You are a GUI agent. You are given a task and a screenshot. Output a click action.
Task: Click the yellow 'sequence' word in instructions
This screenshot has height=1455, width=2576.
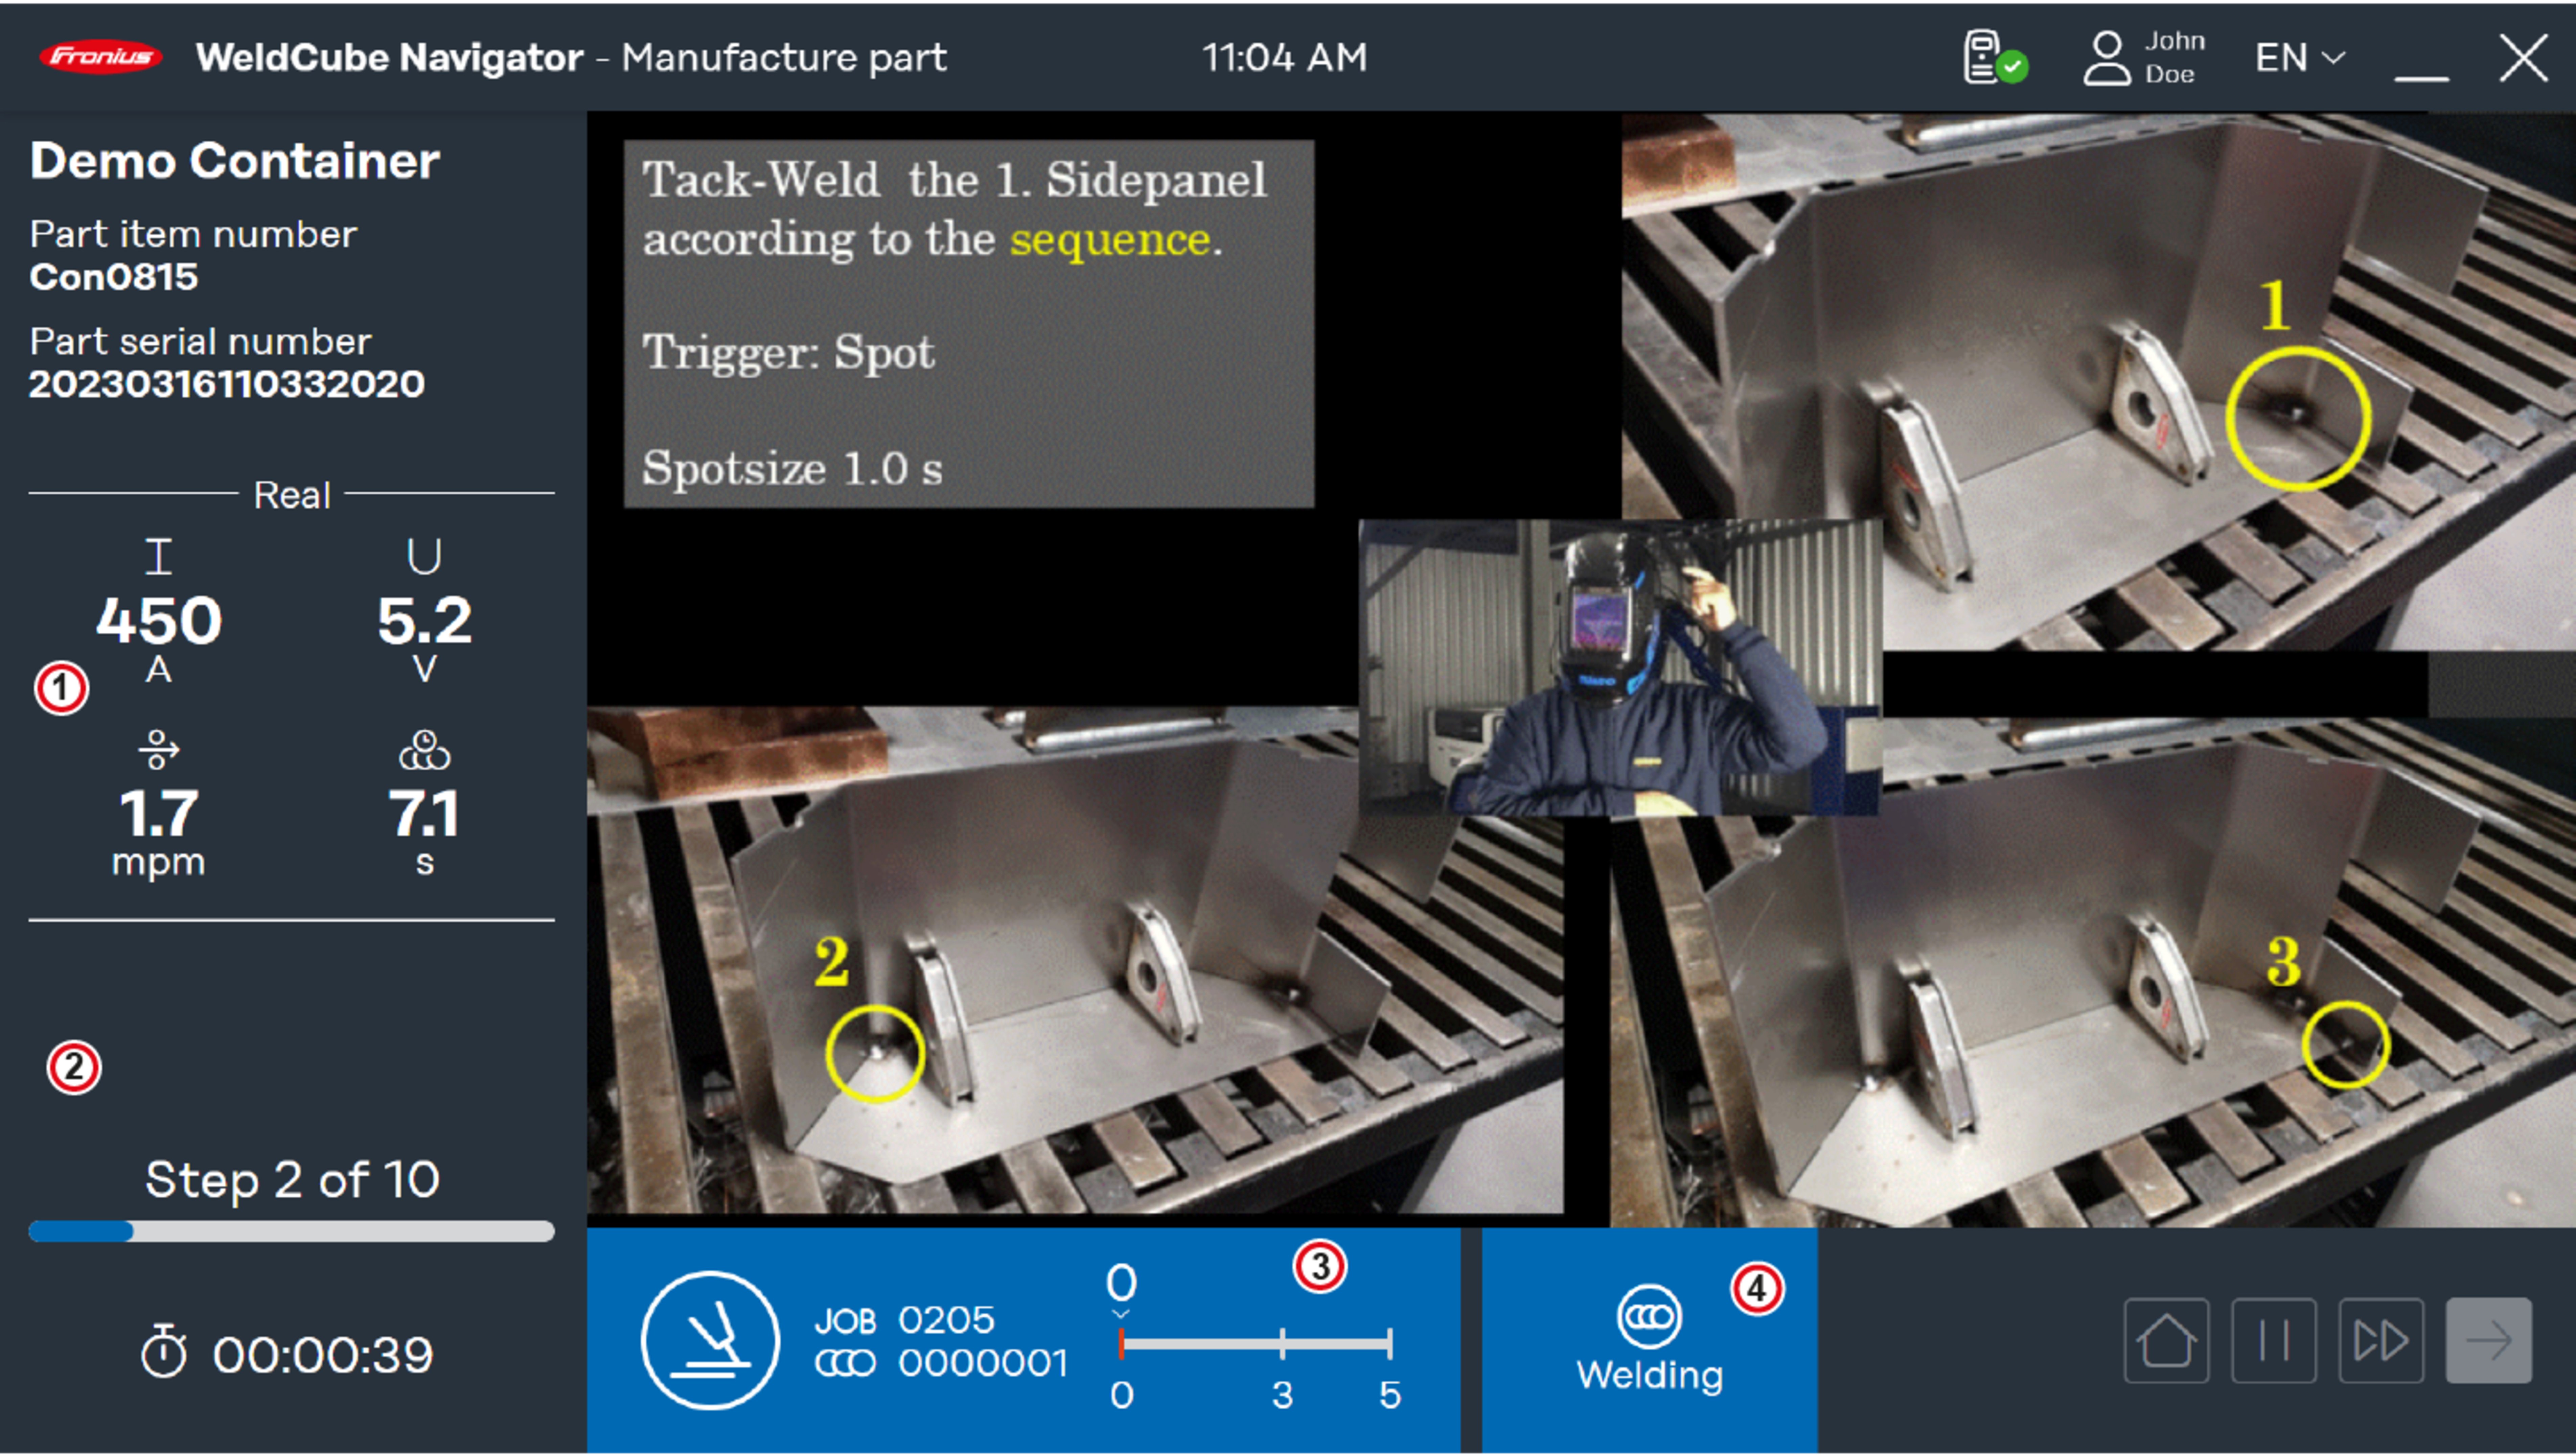tap(1110, 240)
